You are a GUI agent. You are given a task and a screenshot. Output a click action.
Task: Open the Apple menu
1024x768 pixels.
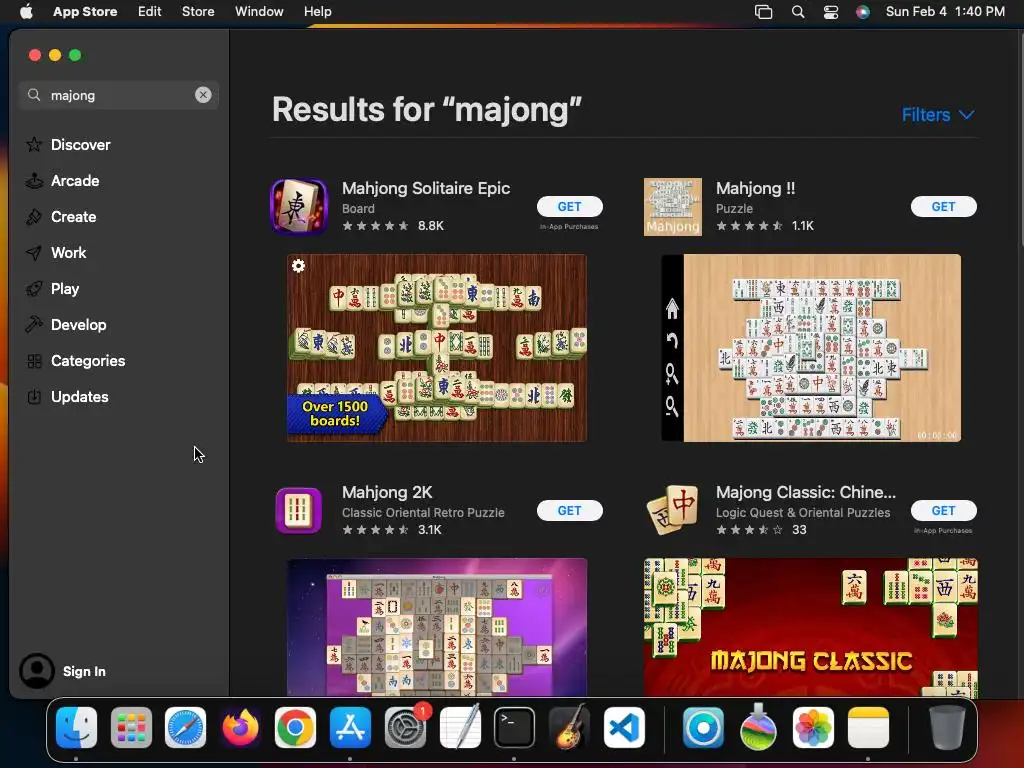26,11
